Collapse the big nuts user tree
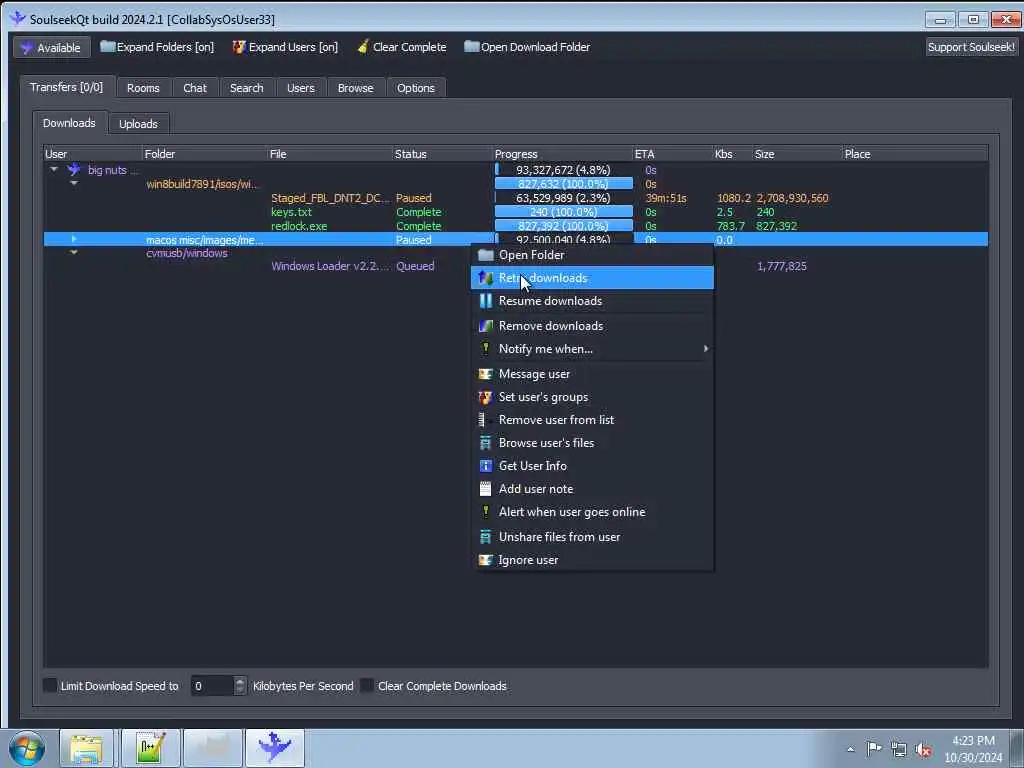The height and width of the screenshot is (768, 1024). coord(54,170)
